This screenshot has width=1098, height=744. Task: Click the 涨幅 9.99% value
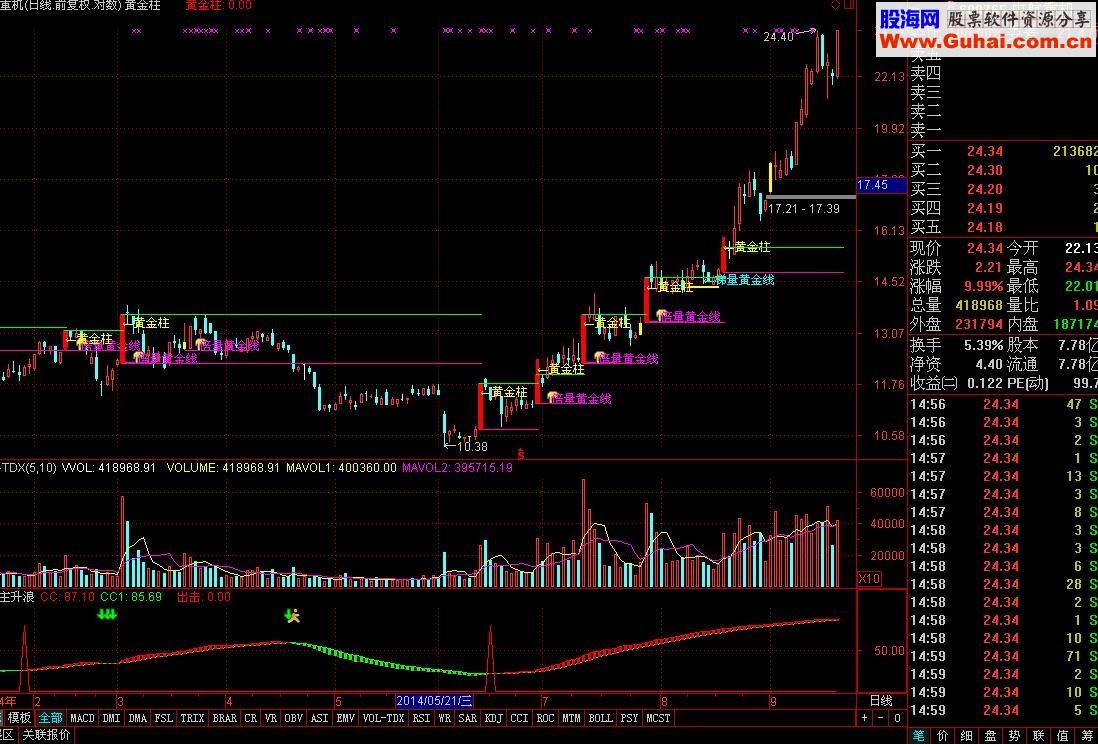[x=982, y=287]
